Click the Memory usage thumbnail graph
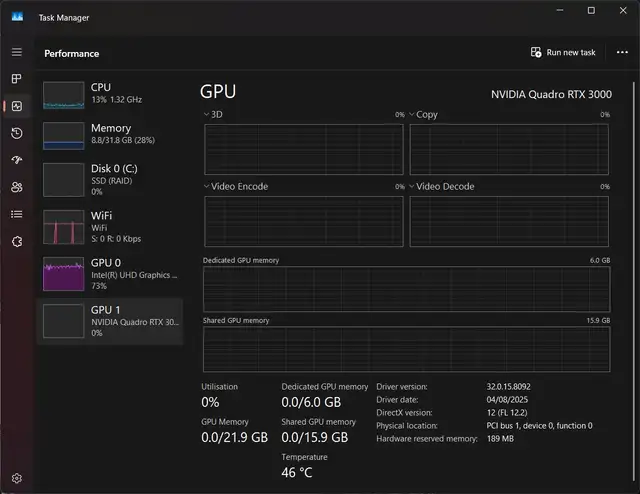Viewport: 640px width, 494px height. coord(64,136)
